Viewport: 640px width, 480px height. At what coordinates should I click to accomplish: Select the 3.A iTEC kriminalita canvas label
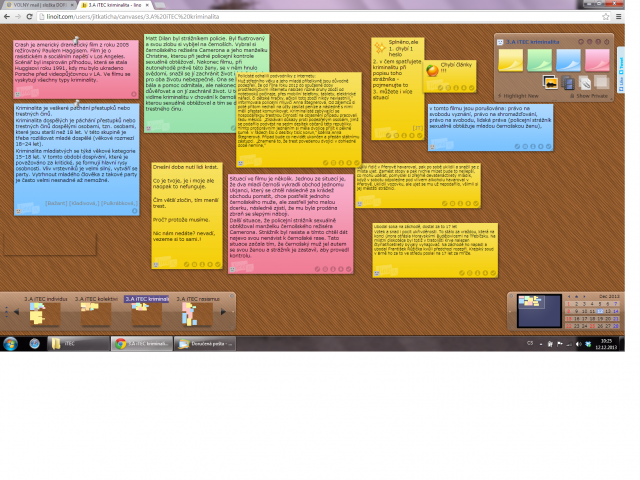click(x=147, y=299)
